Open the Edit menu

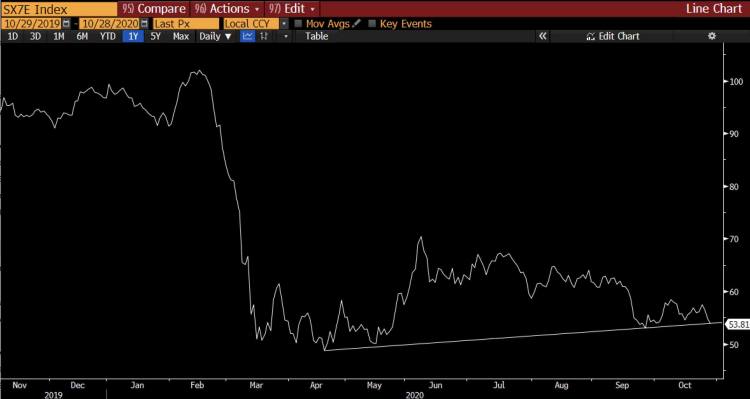[292, 9]
